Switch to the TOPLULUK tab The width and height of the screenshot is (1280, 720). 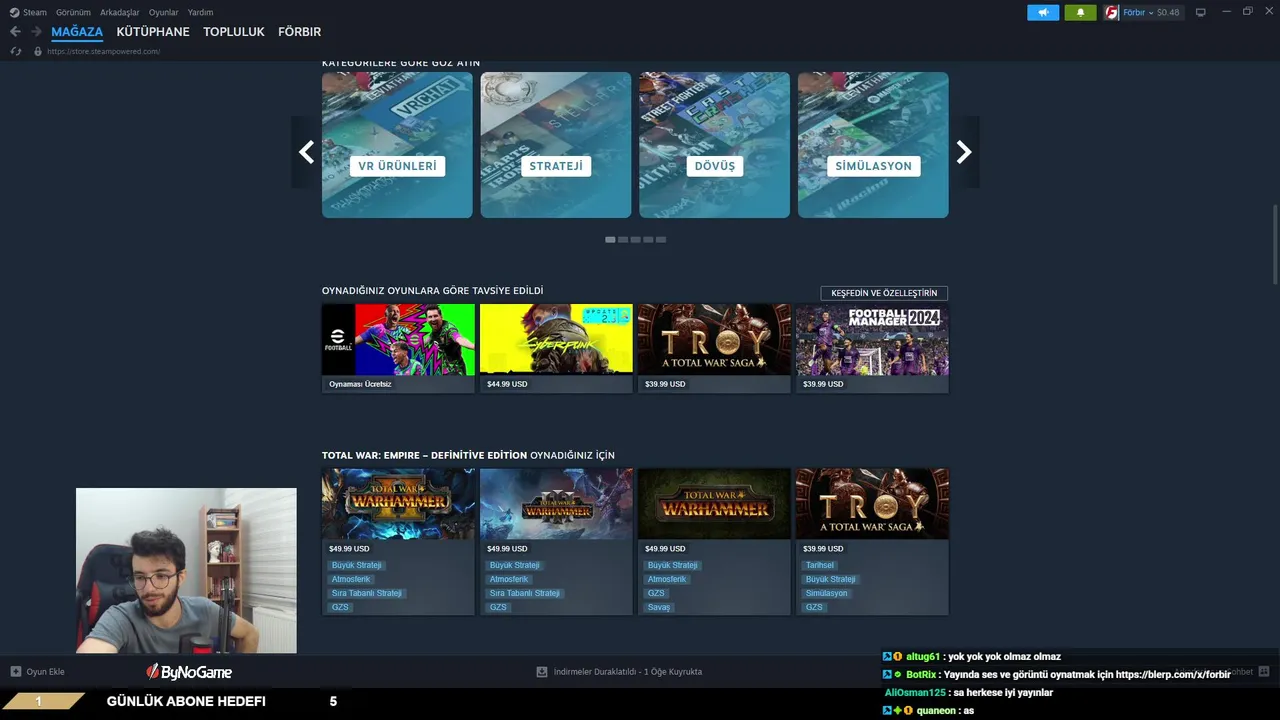(x=234, y=32)
